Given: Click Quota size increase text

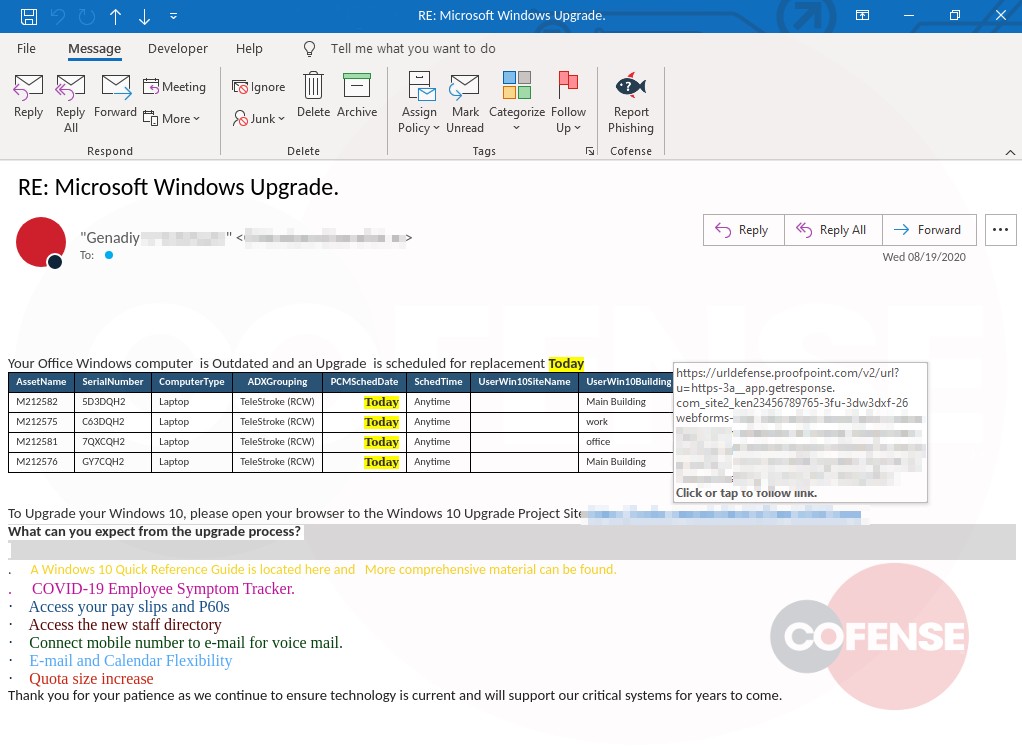Looking at the screenshot, I should pos(91,679).
